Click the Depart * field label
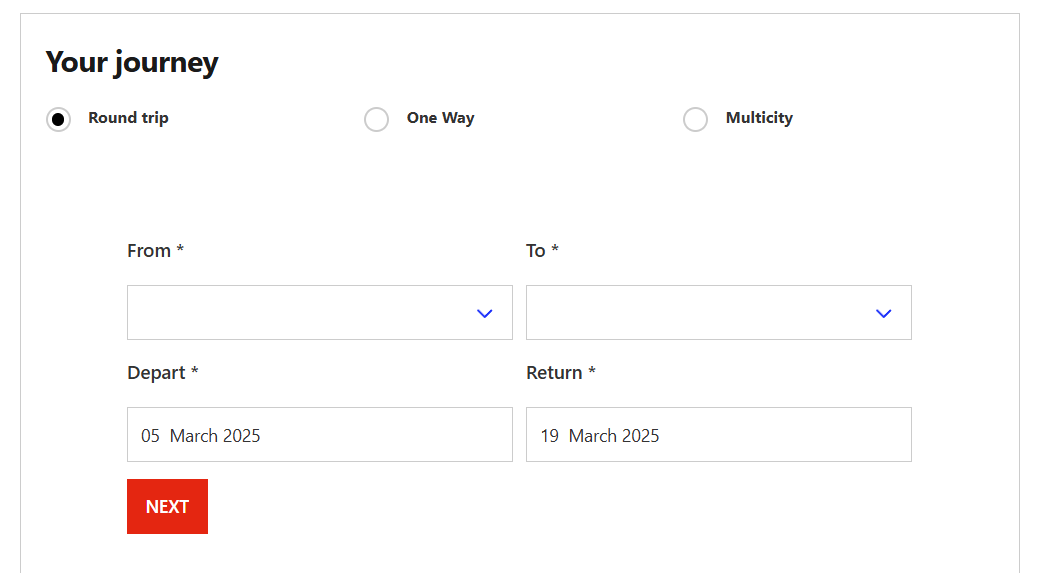Screen dimensions: 1042x573 (163, 373)
